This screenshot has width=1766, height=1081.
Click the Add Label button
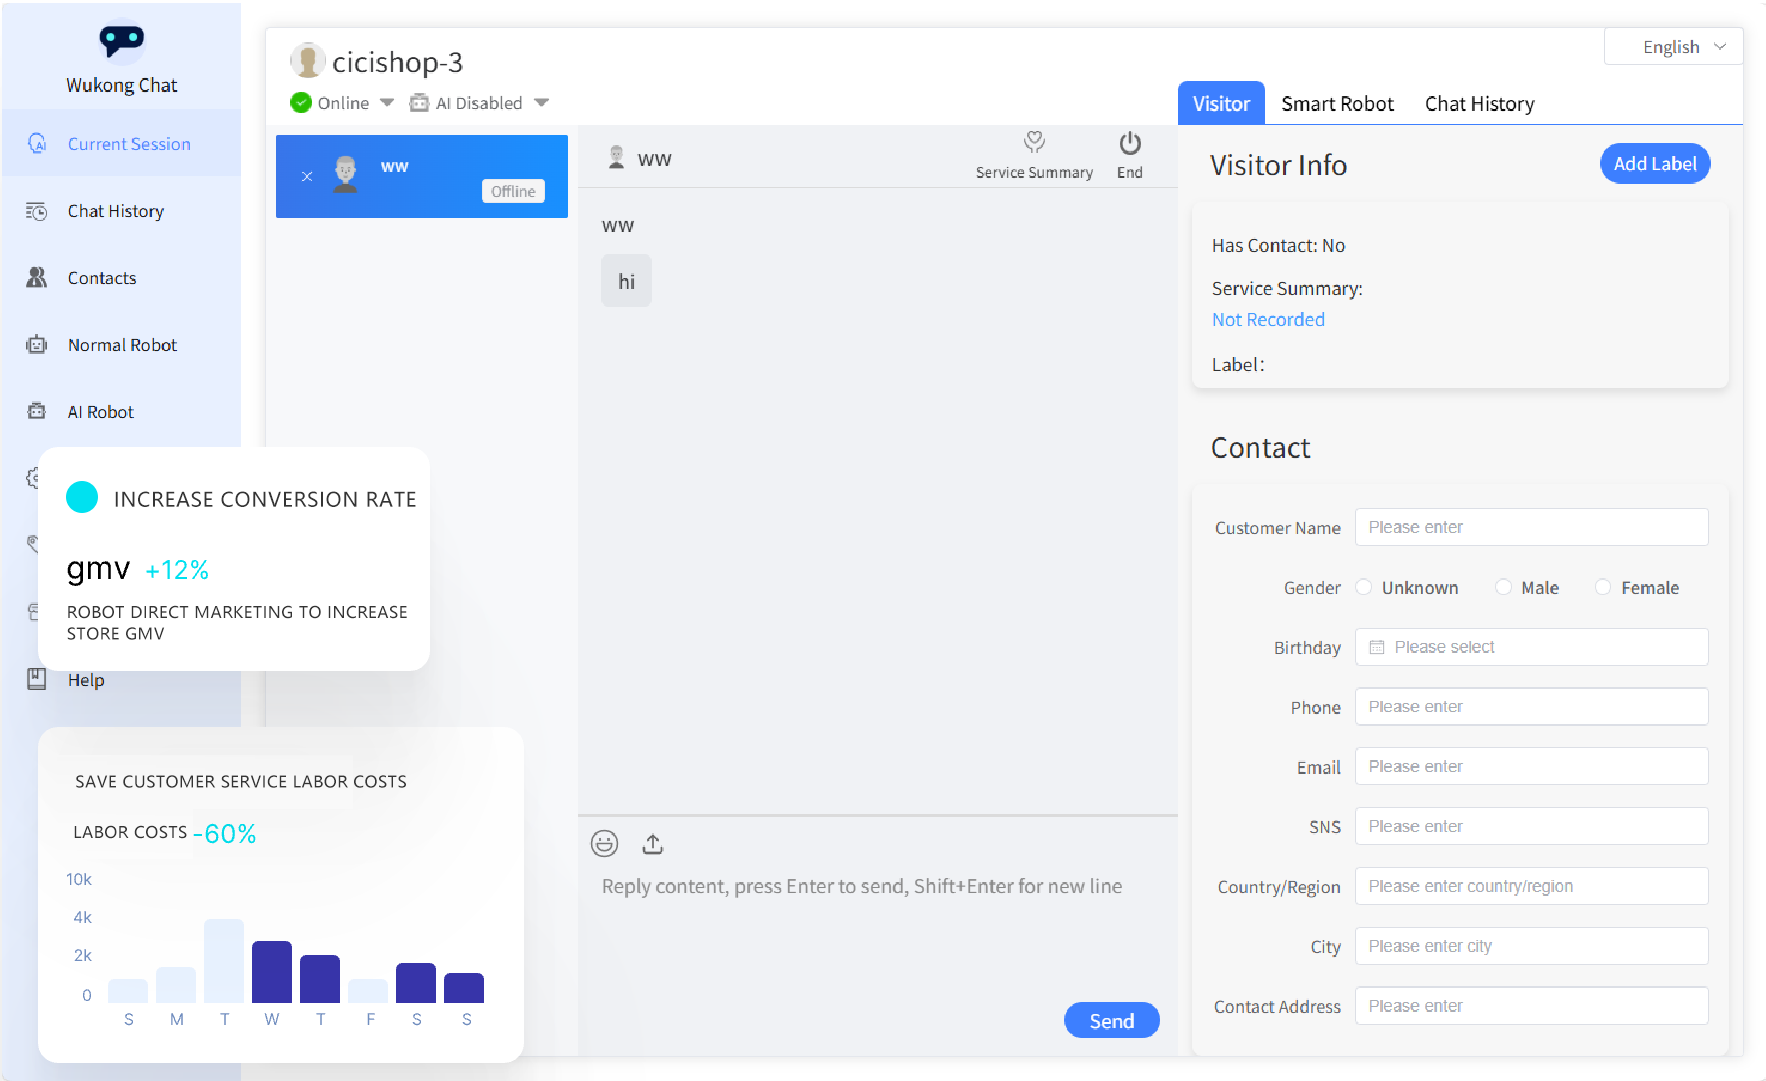(1655, 163)
